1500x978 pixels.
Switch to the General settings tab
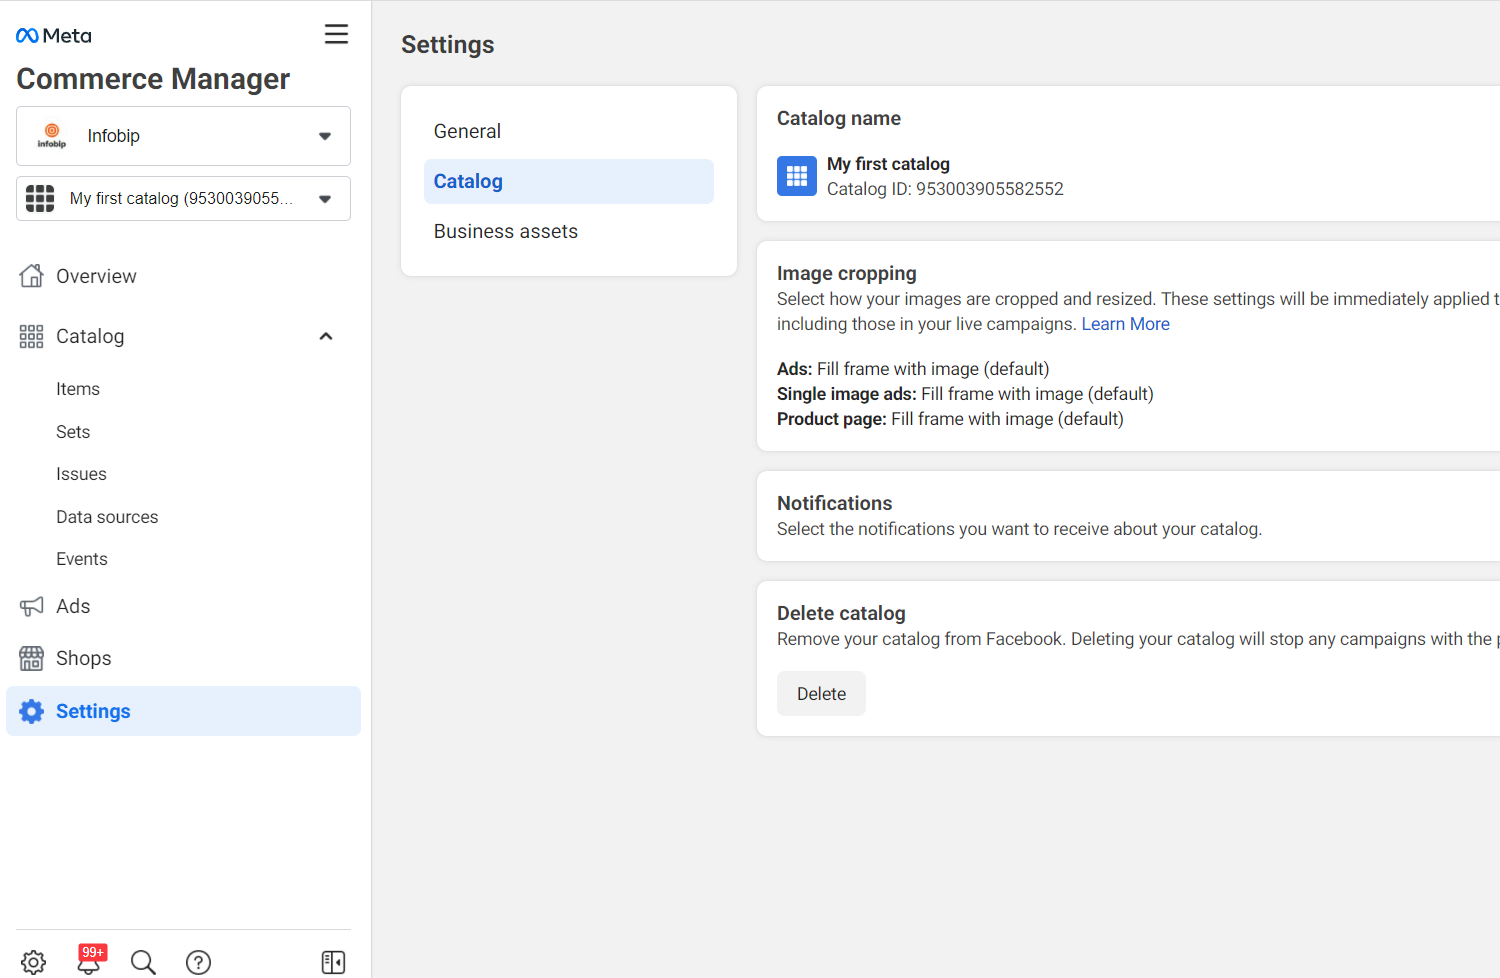[467, 131]
